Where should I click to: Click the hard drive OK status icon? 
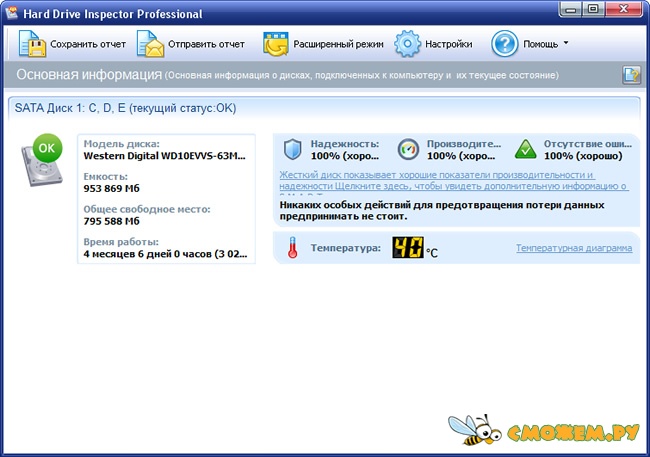pos(42,160)
